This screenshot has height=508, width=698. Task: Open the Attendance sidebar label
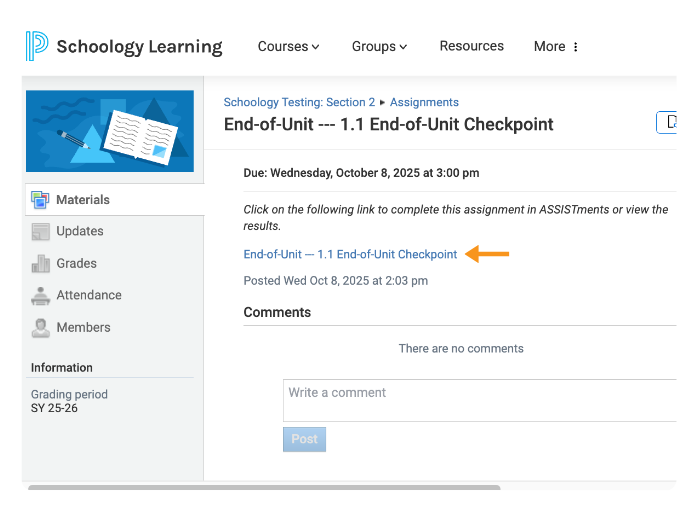click(x=89, y=295)
